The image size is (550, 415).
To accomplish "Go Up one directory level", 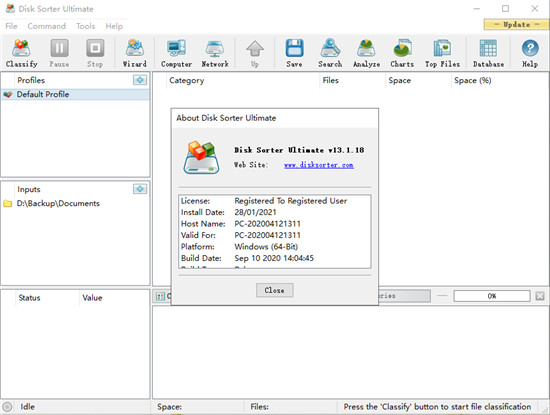I will coord(255,53).
